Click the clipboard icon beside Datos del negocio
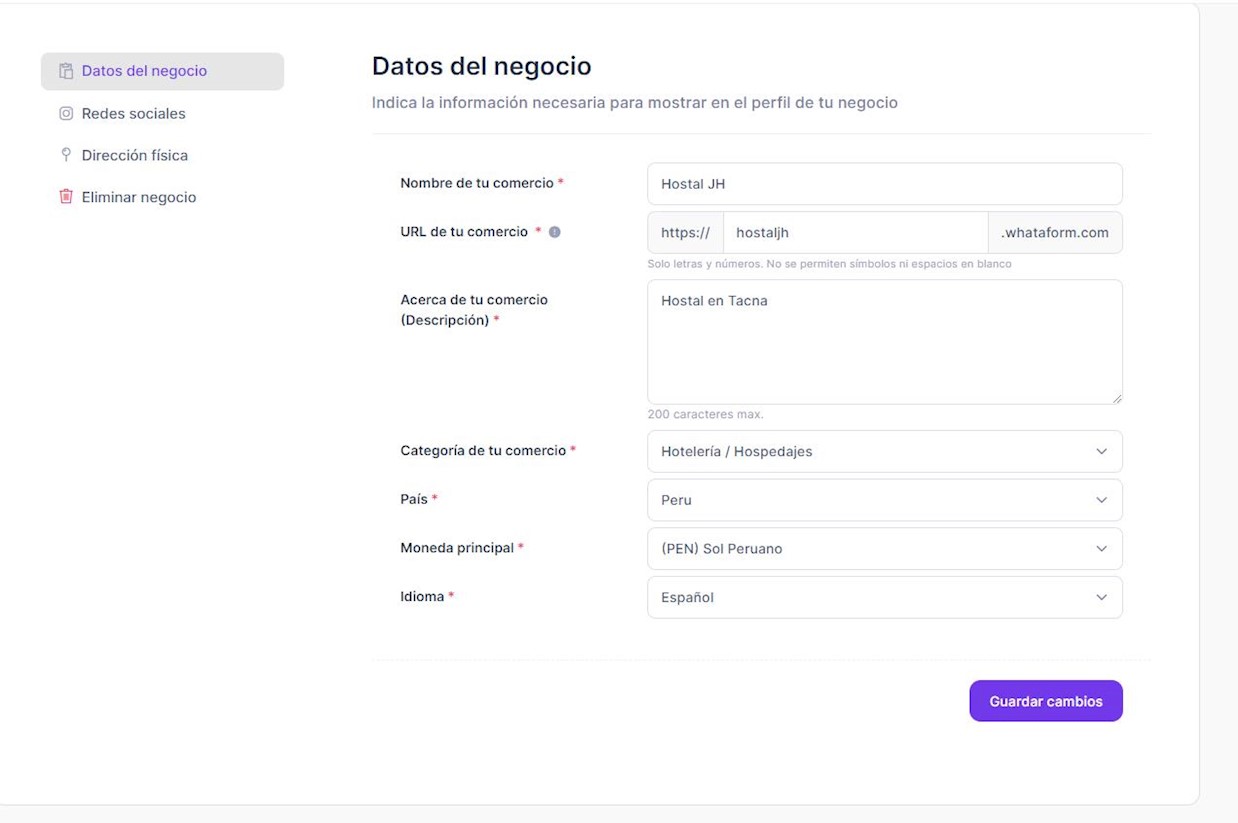Image resolution: width=1238 pixels, height=823 pixels. 66,71
